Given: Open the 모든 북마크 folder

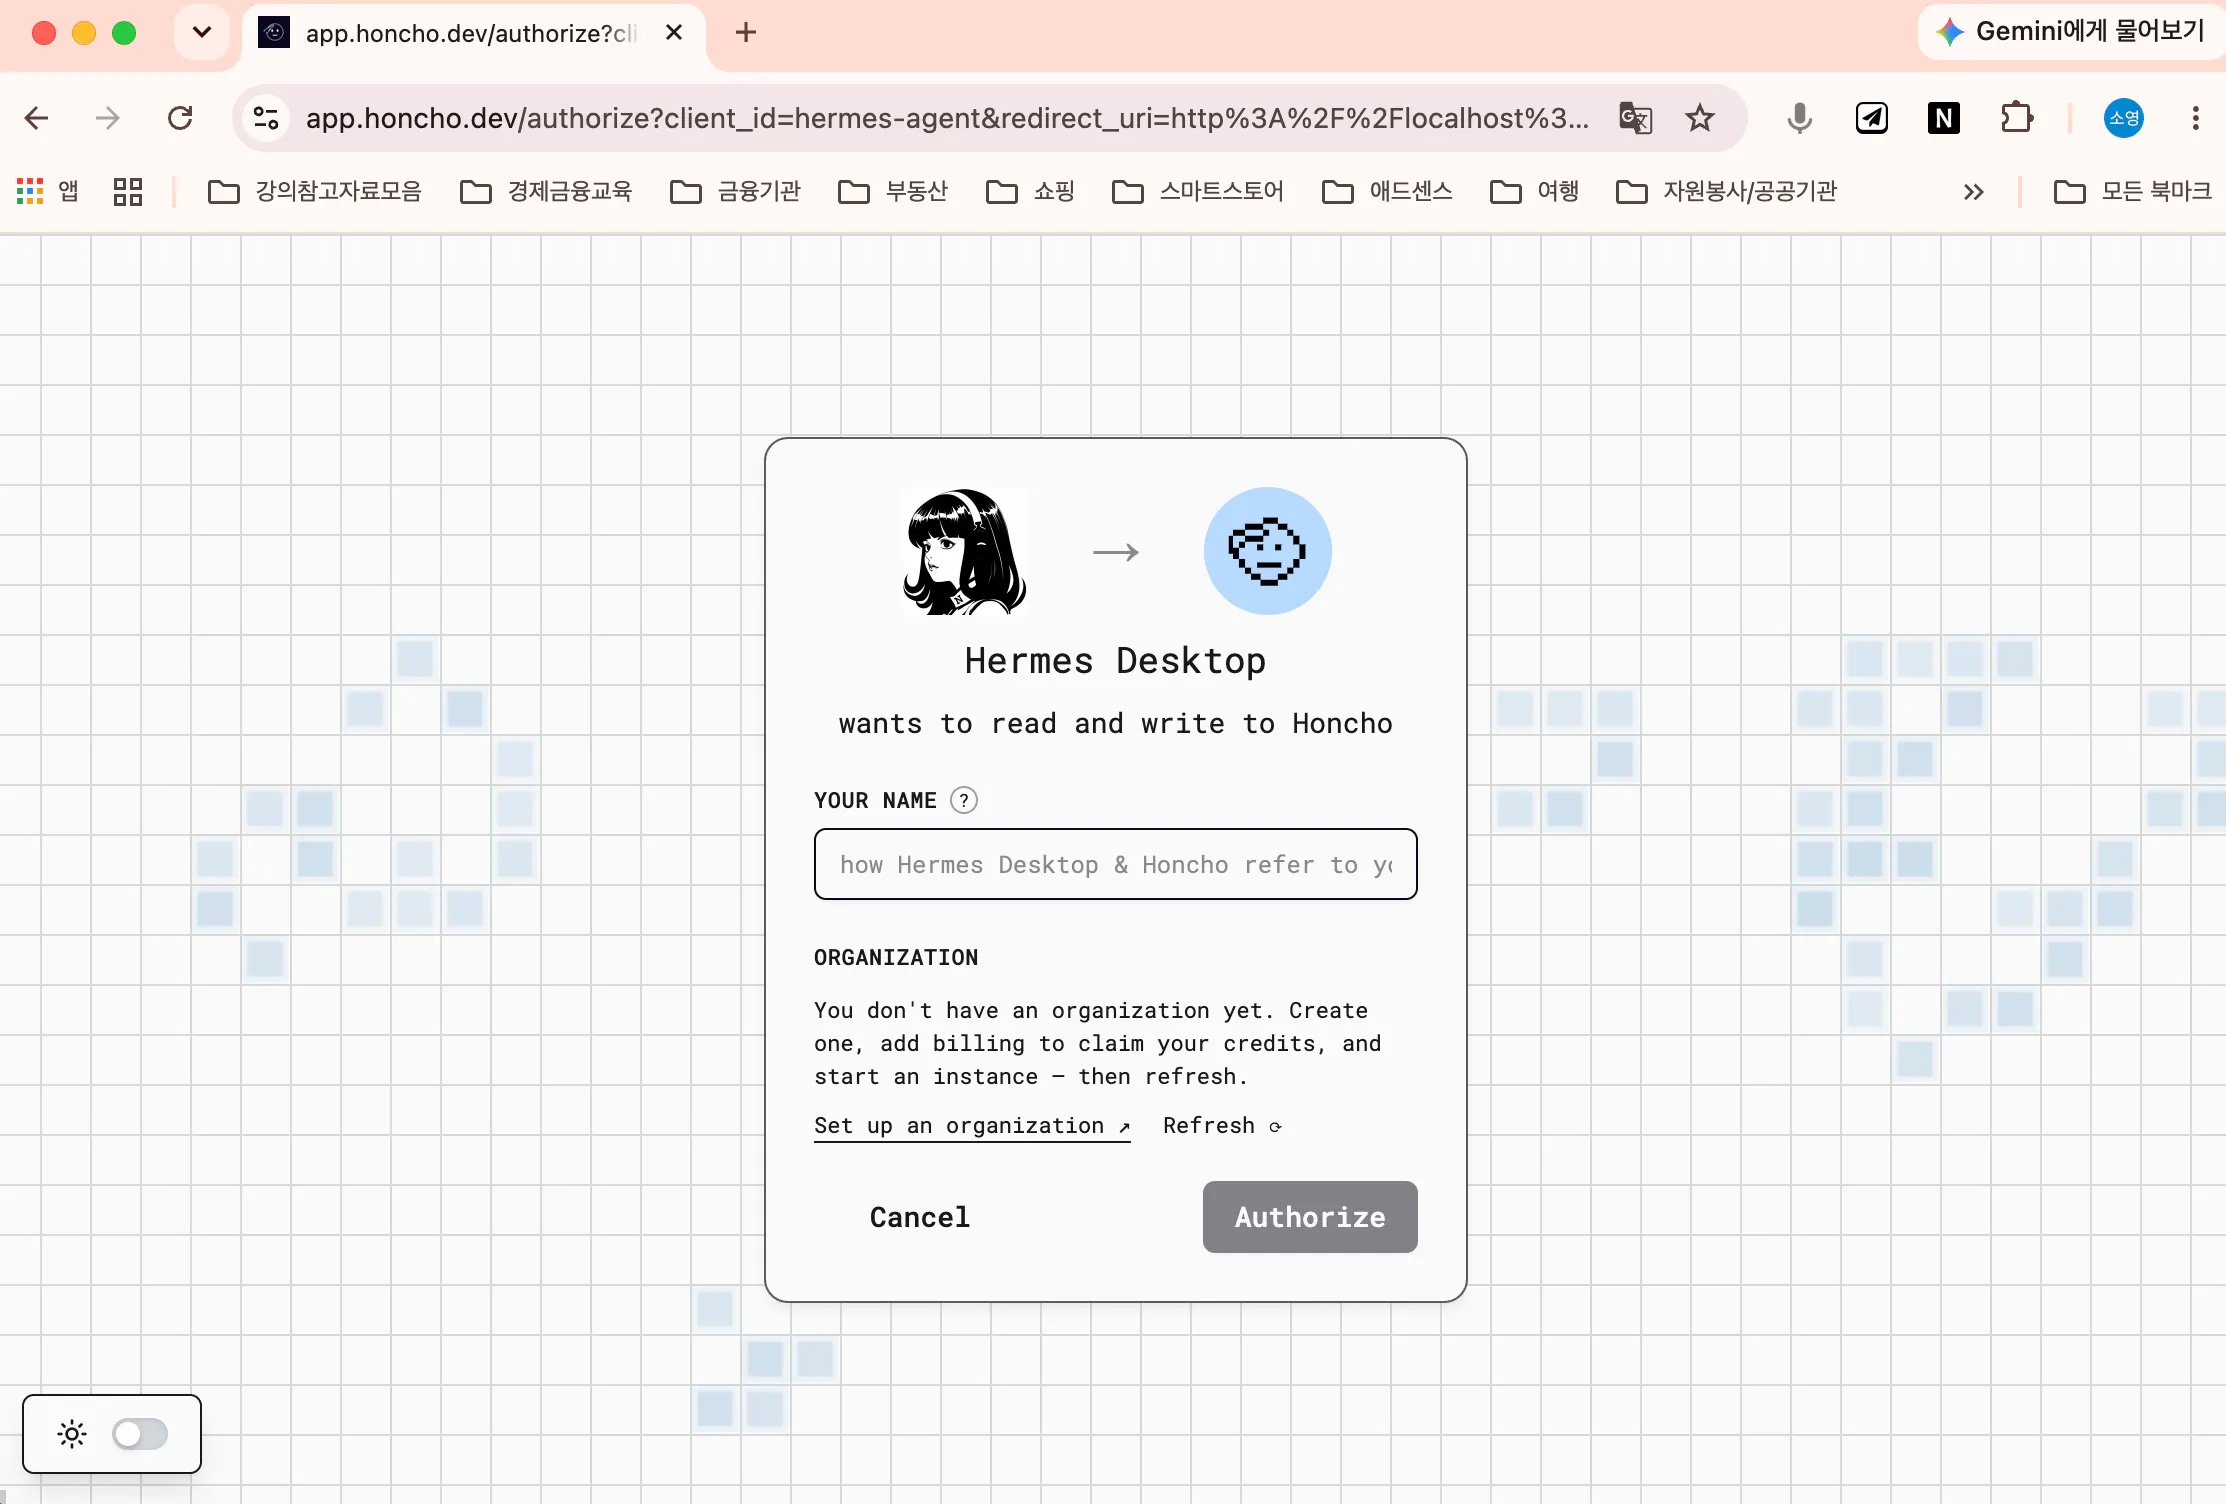Looking at the screenshot, I should pos(2133,191).
